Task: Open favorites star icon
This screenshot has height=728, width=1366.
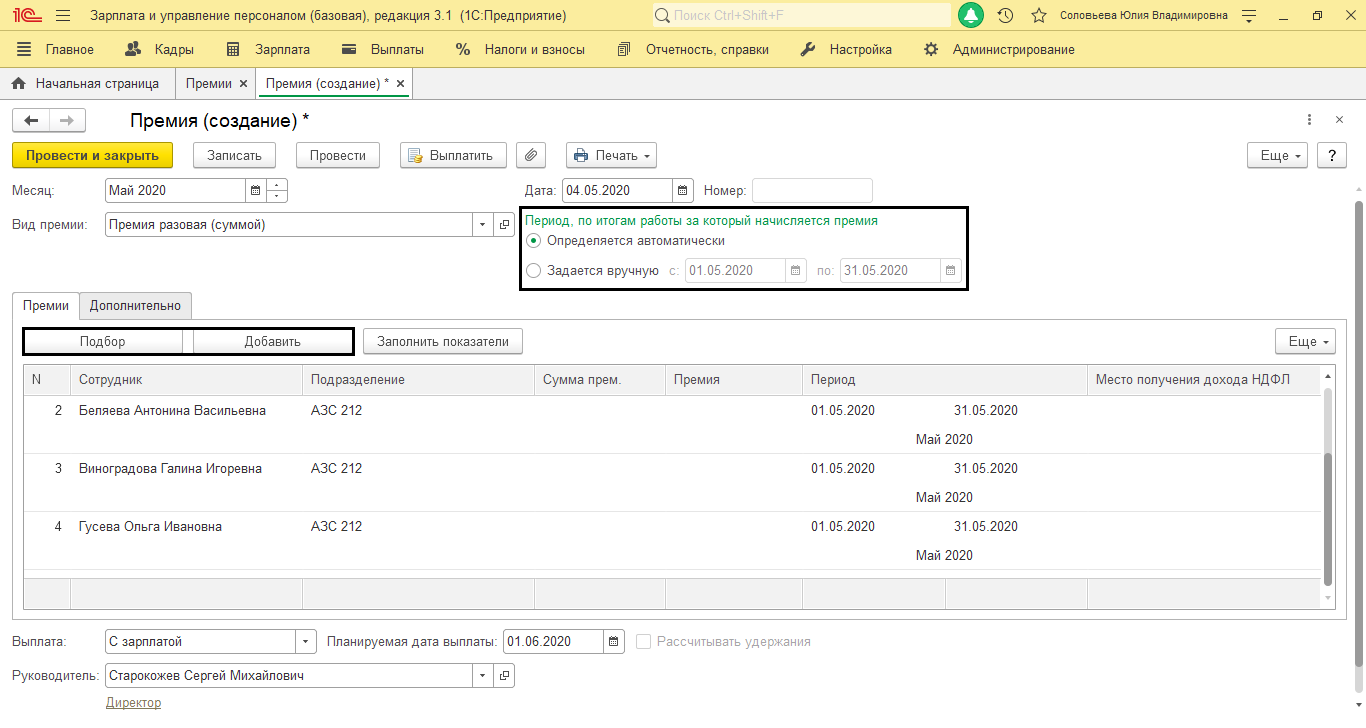Action: point(1039,16)
